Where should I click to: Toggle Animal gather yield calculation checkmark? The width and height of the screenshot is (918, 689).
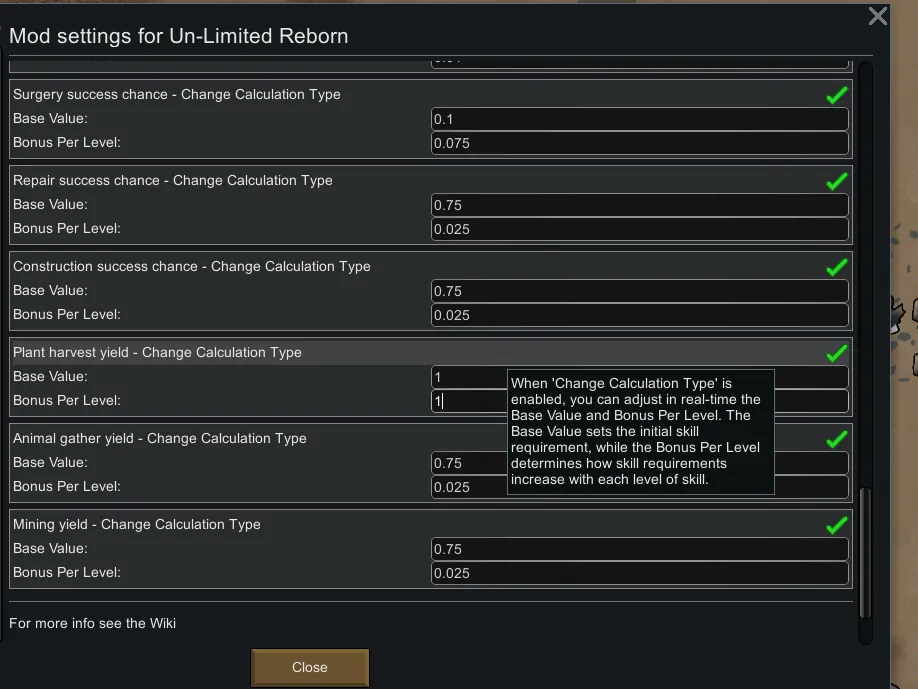pos(837,439)
